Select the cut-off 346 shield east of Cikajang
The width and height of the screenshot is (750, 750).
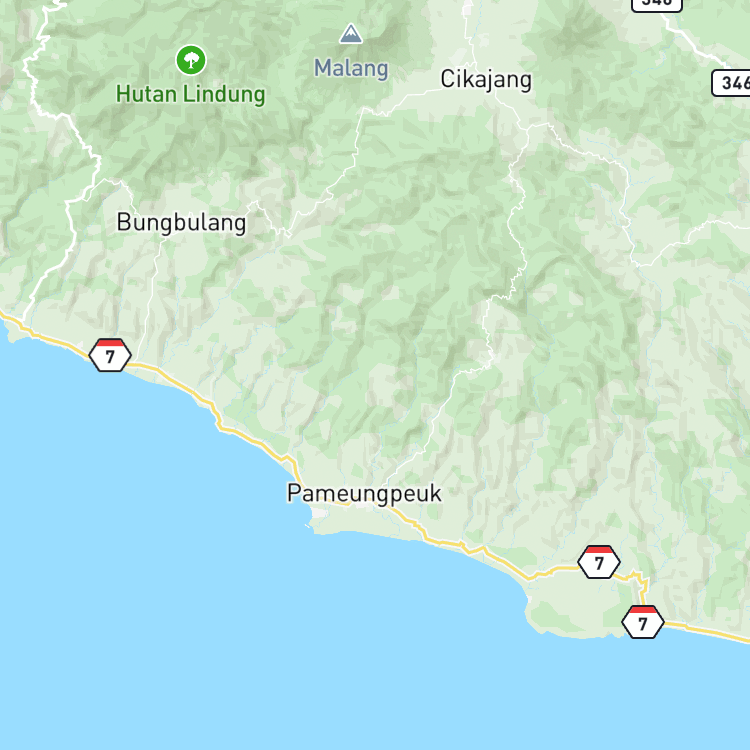pos(732,83)
